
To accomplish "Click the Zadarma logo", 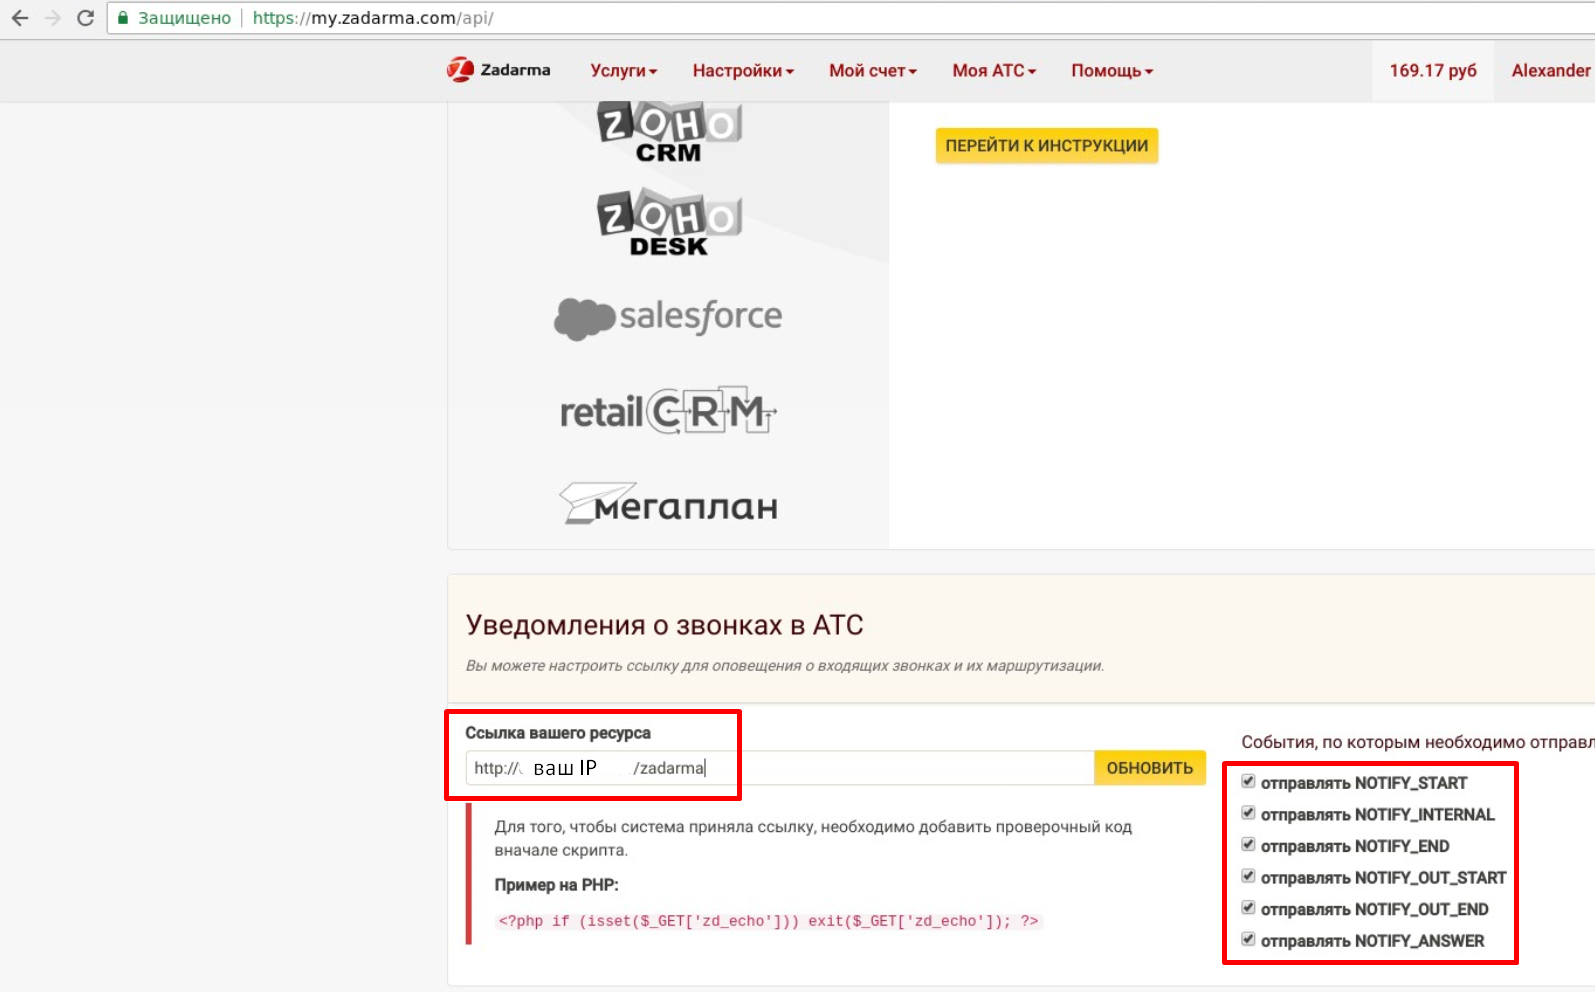I will pyautogui.click(x=499, y=70).
